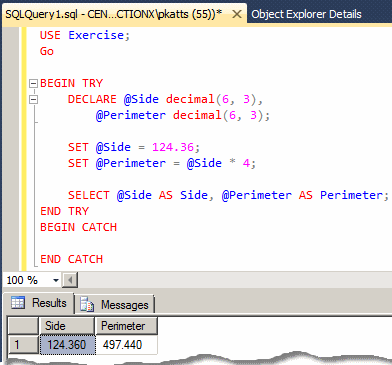Close the SQLQuery1.sql query tab
This screenshot has width=392, height=365.
tap(237, 14)
